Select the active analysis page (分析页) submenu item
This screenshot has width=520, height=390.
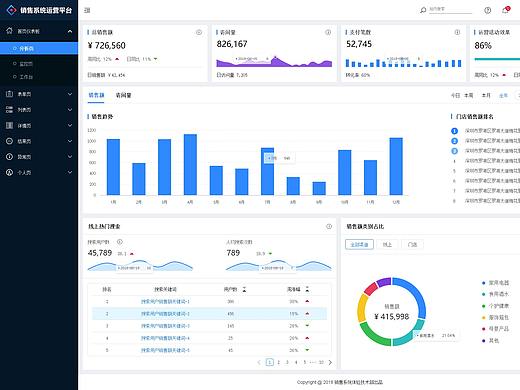(39, 48)
